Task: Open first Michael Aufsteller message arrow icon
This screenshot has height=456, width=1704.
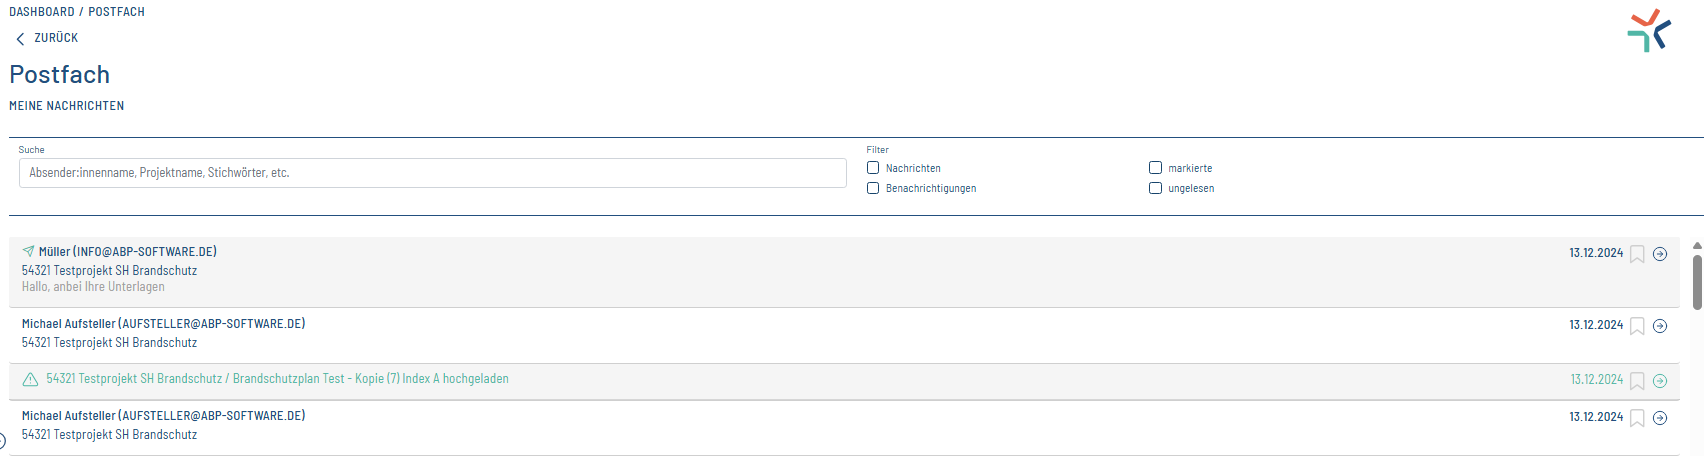Action: [1660, 326]
